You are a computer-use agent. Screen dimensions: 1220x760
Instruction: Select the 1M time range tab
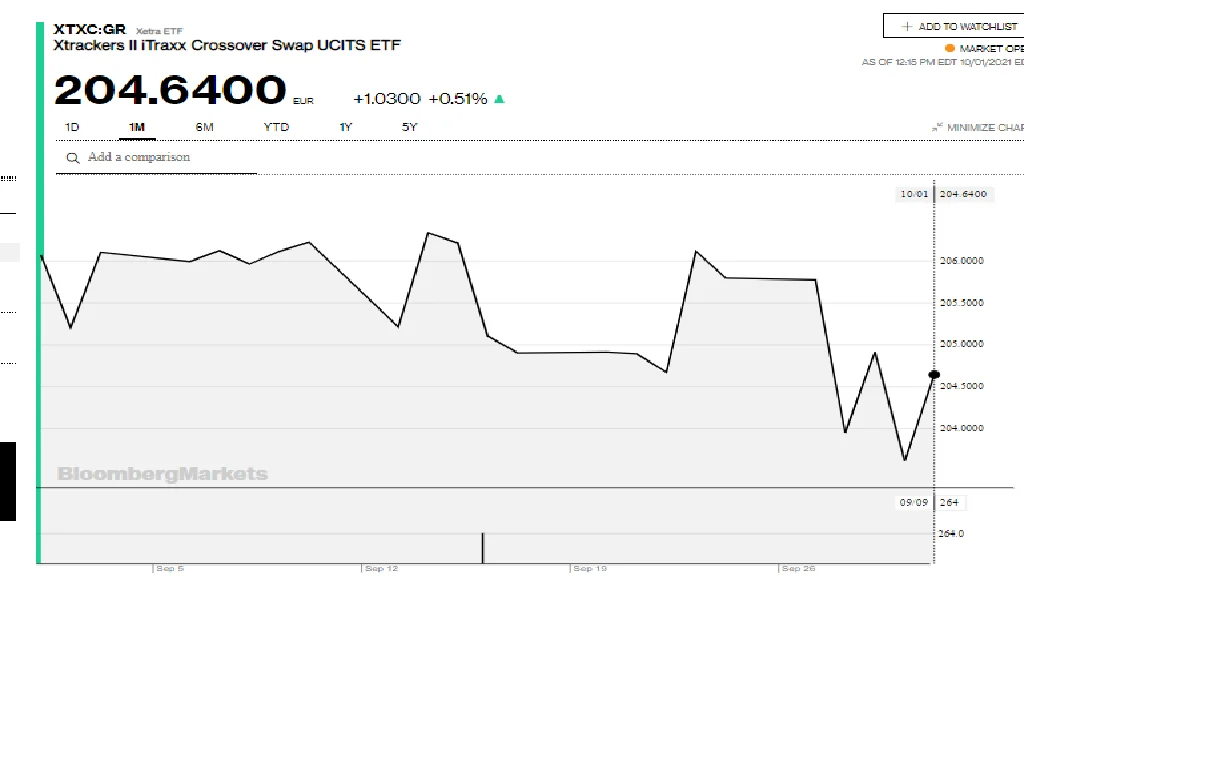point(137,127)
